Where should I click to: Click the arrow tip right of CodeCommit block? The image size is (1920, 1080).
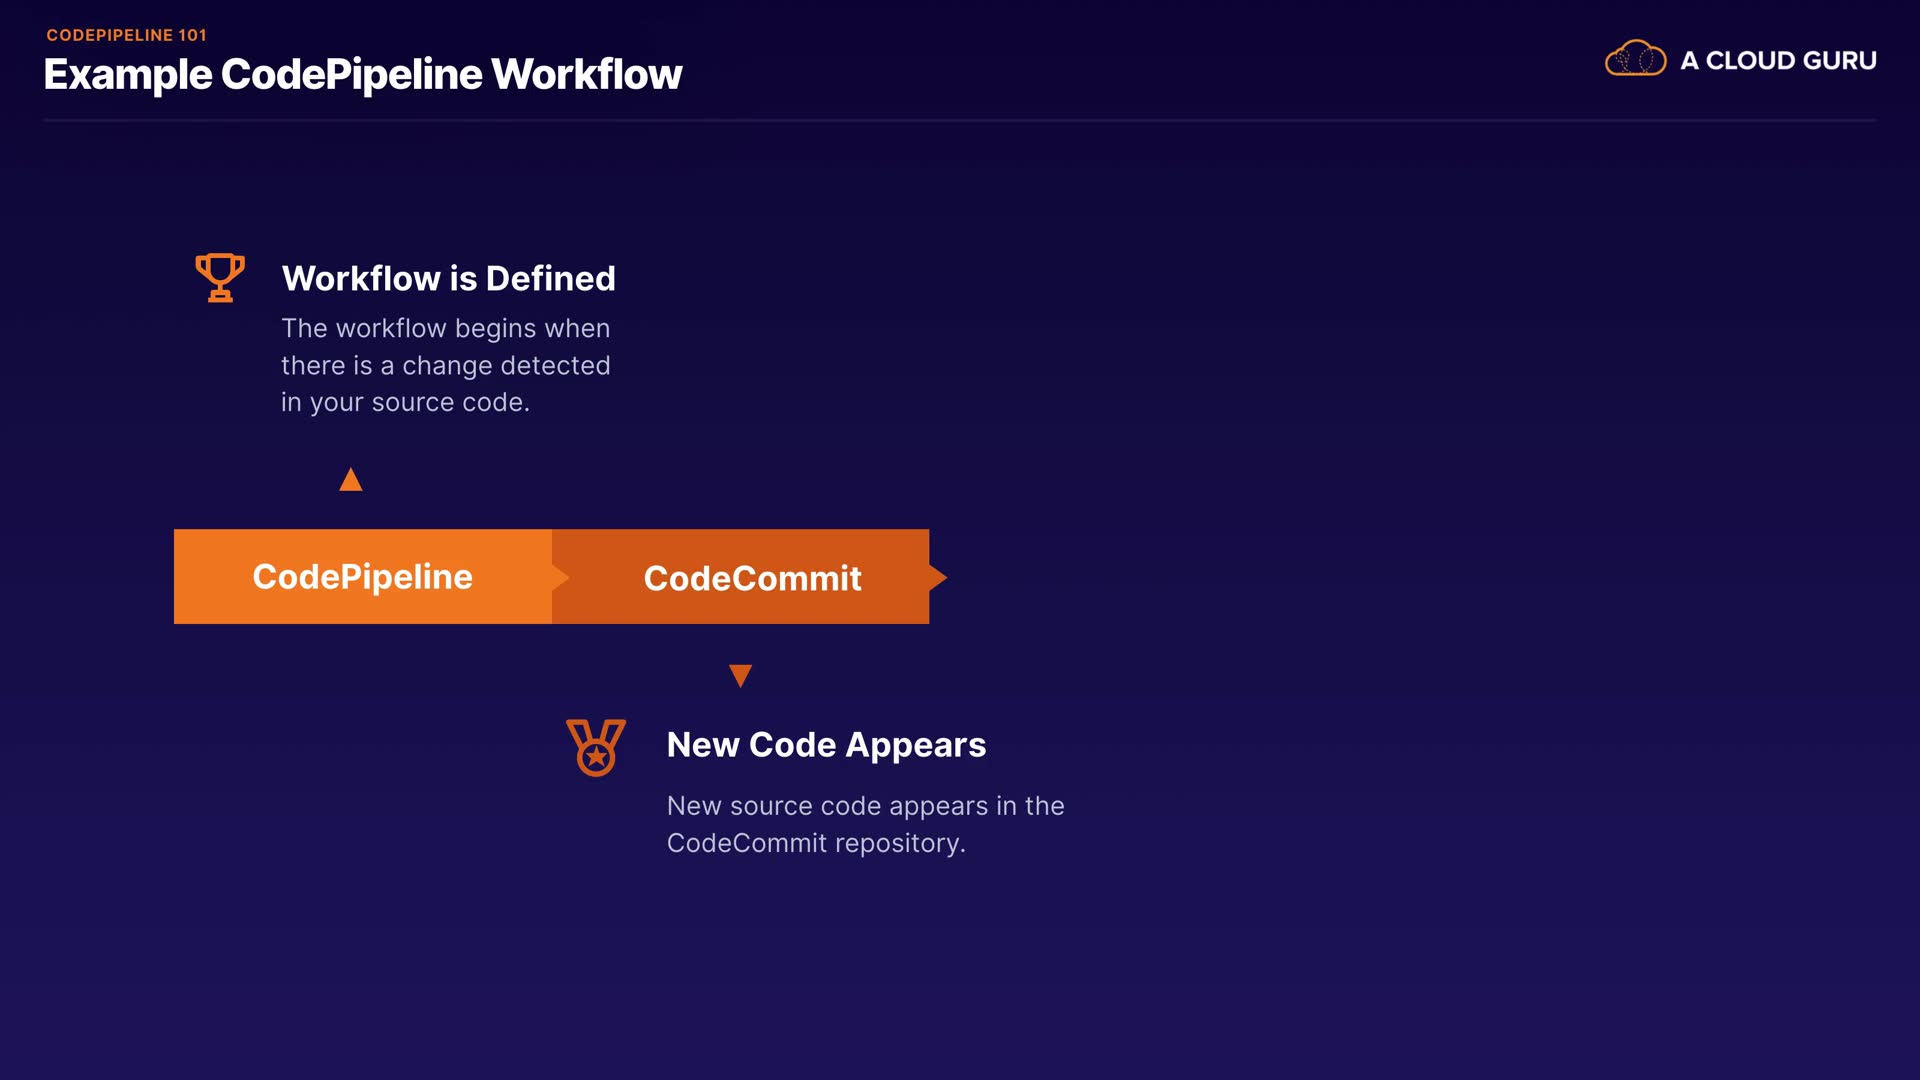937,577
